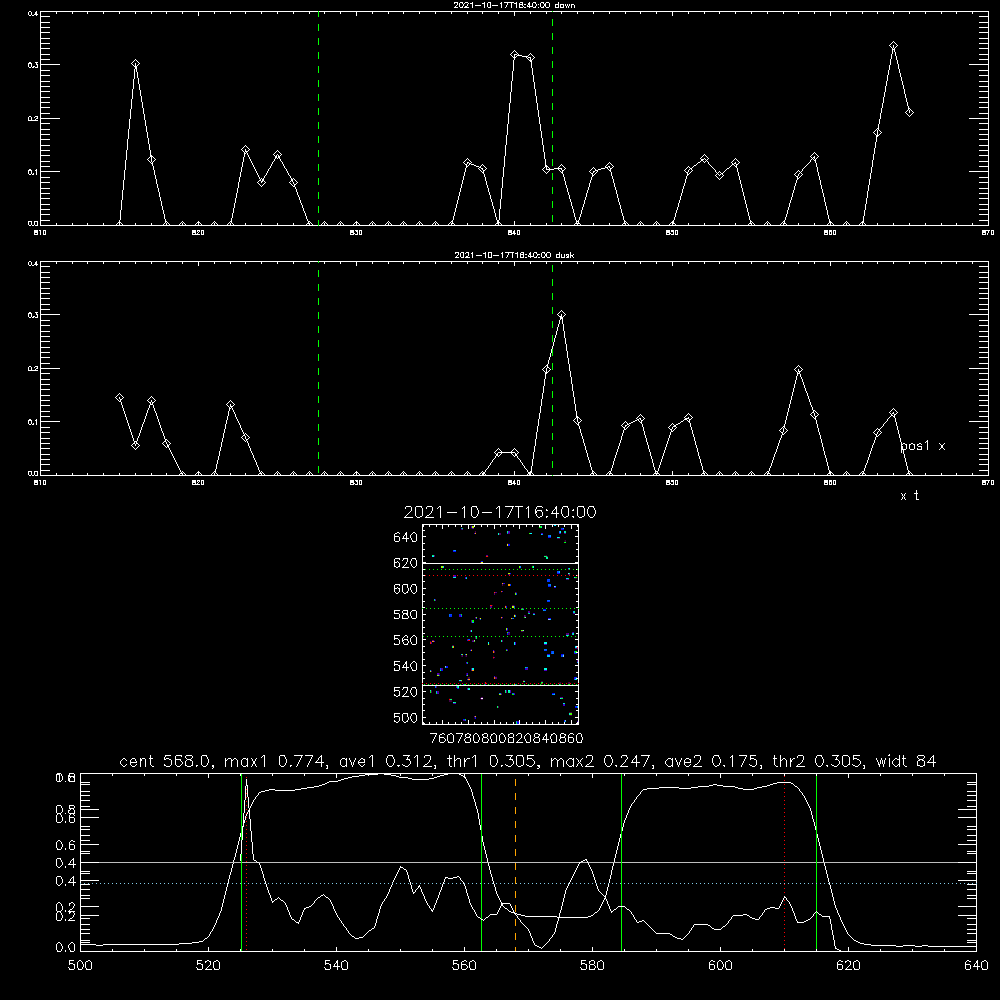The image size is (1000, 1000).
Task: Click the solid horizontal white line at 0.4 in the bottom plot
Action: (528, 862)
